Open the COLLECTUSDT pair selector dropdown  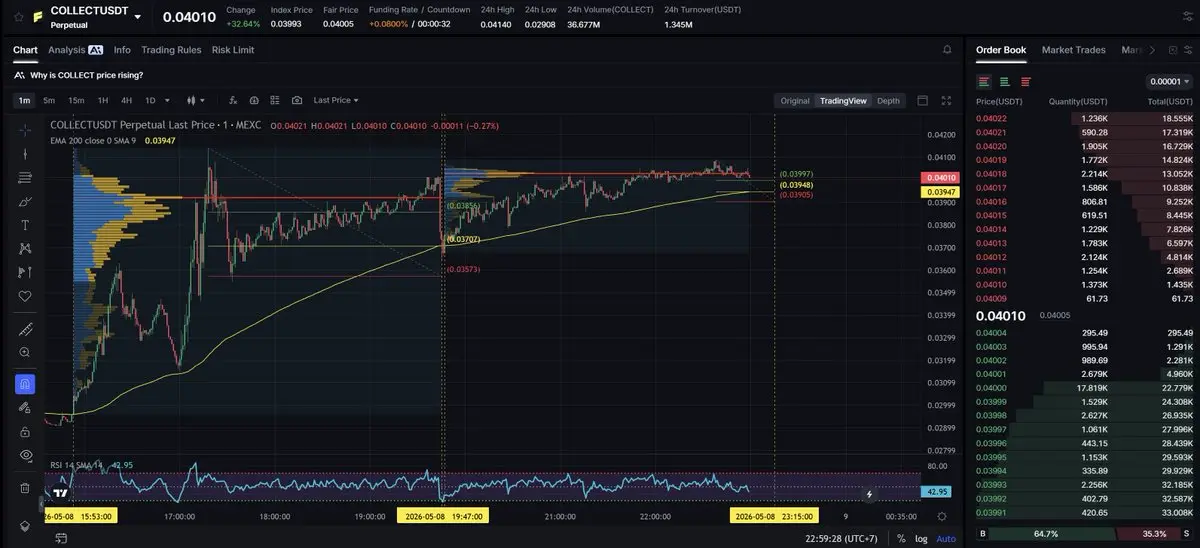(137, 17)
